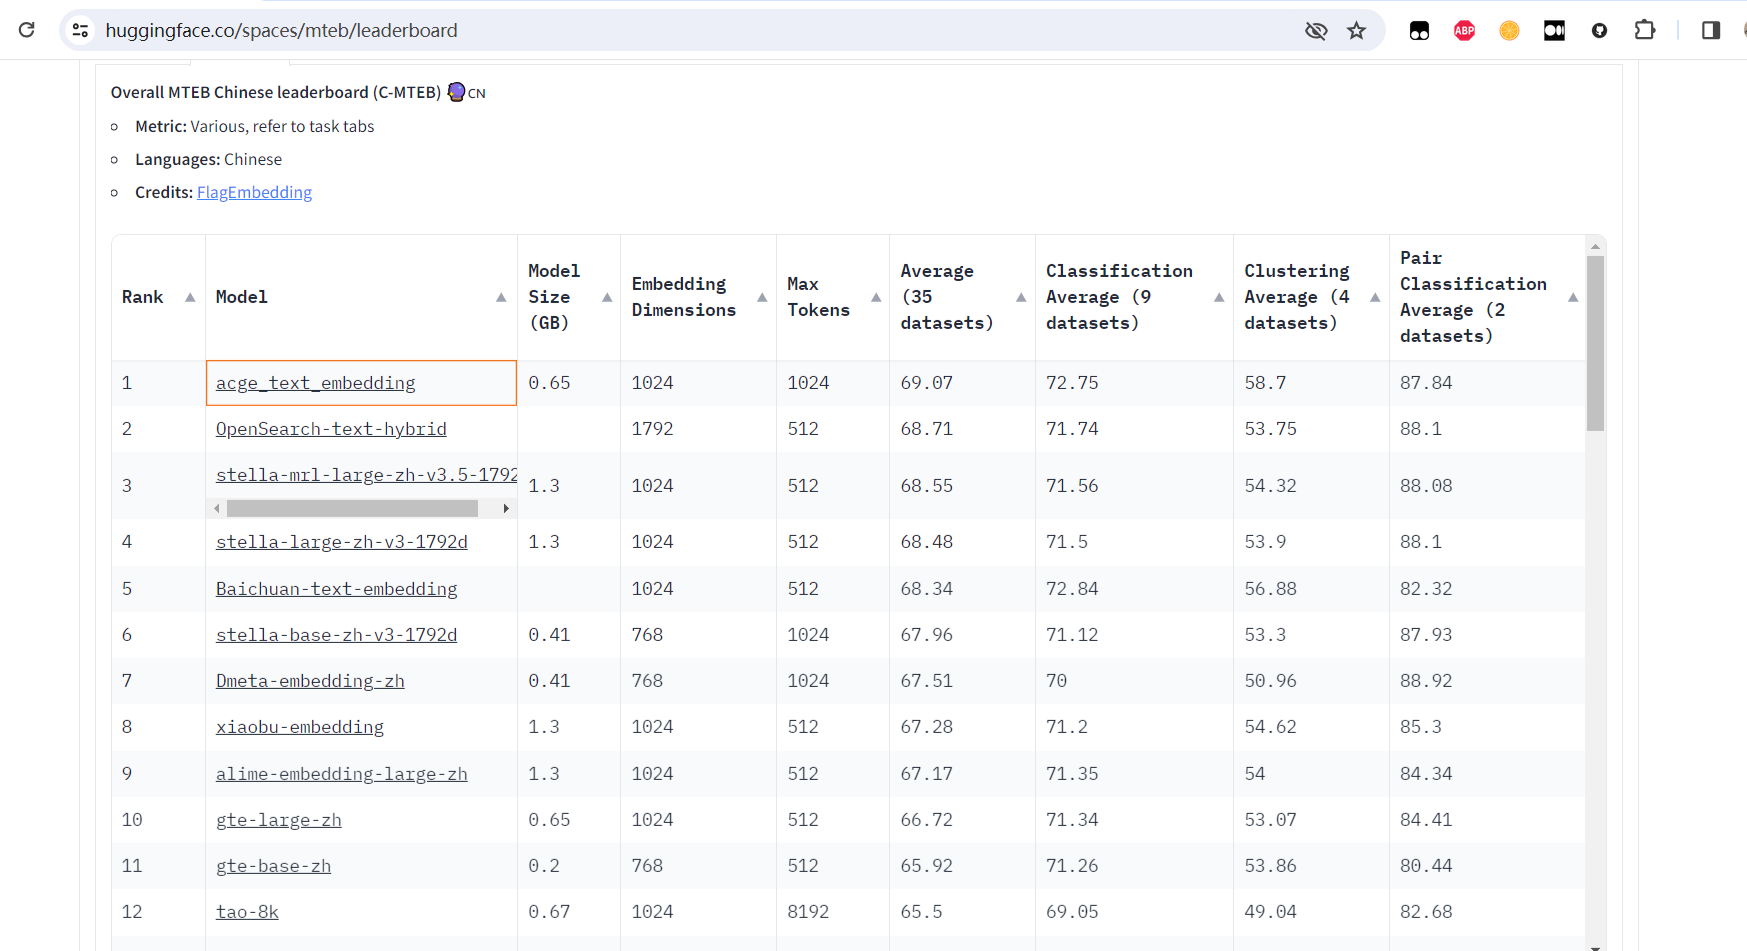Sort by Embedding Dimensions column

(762, 297)
